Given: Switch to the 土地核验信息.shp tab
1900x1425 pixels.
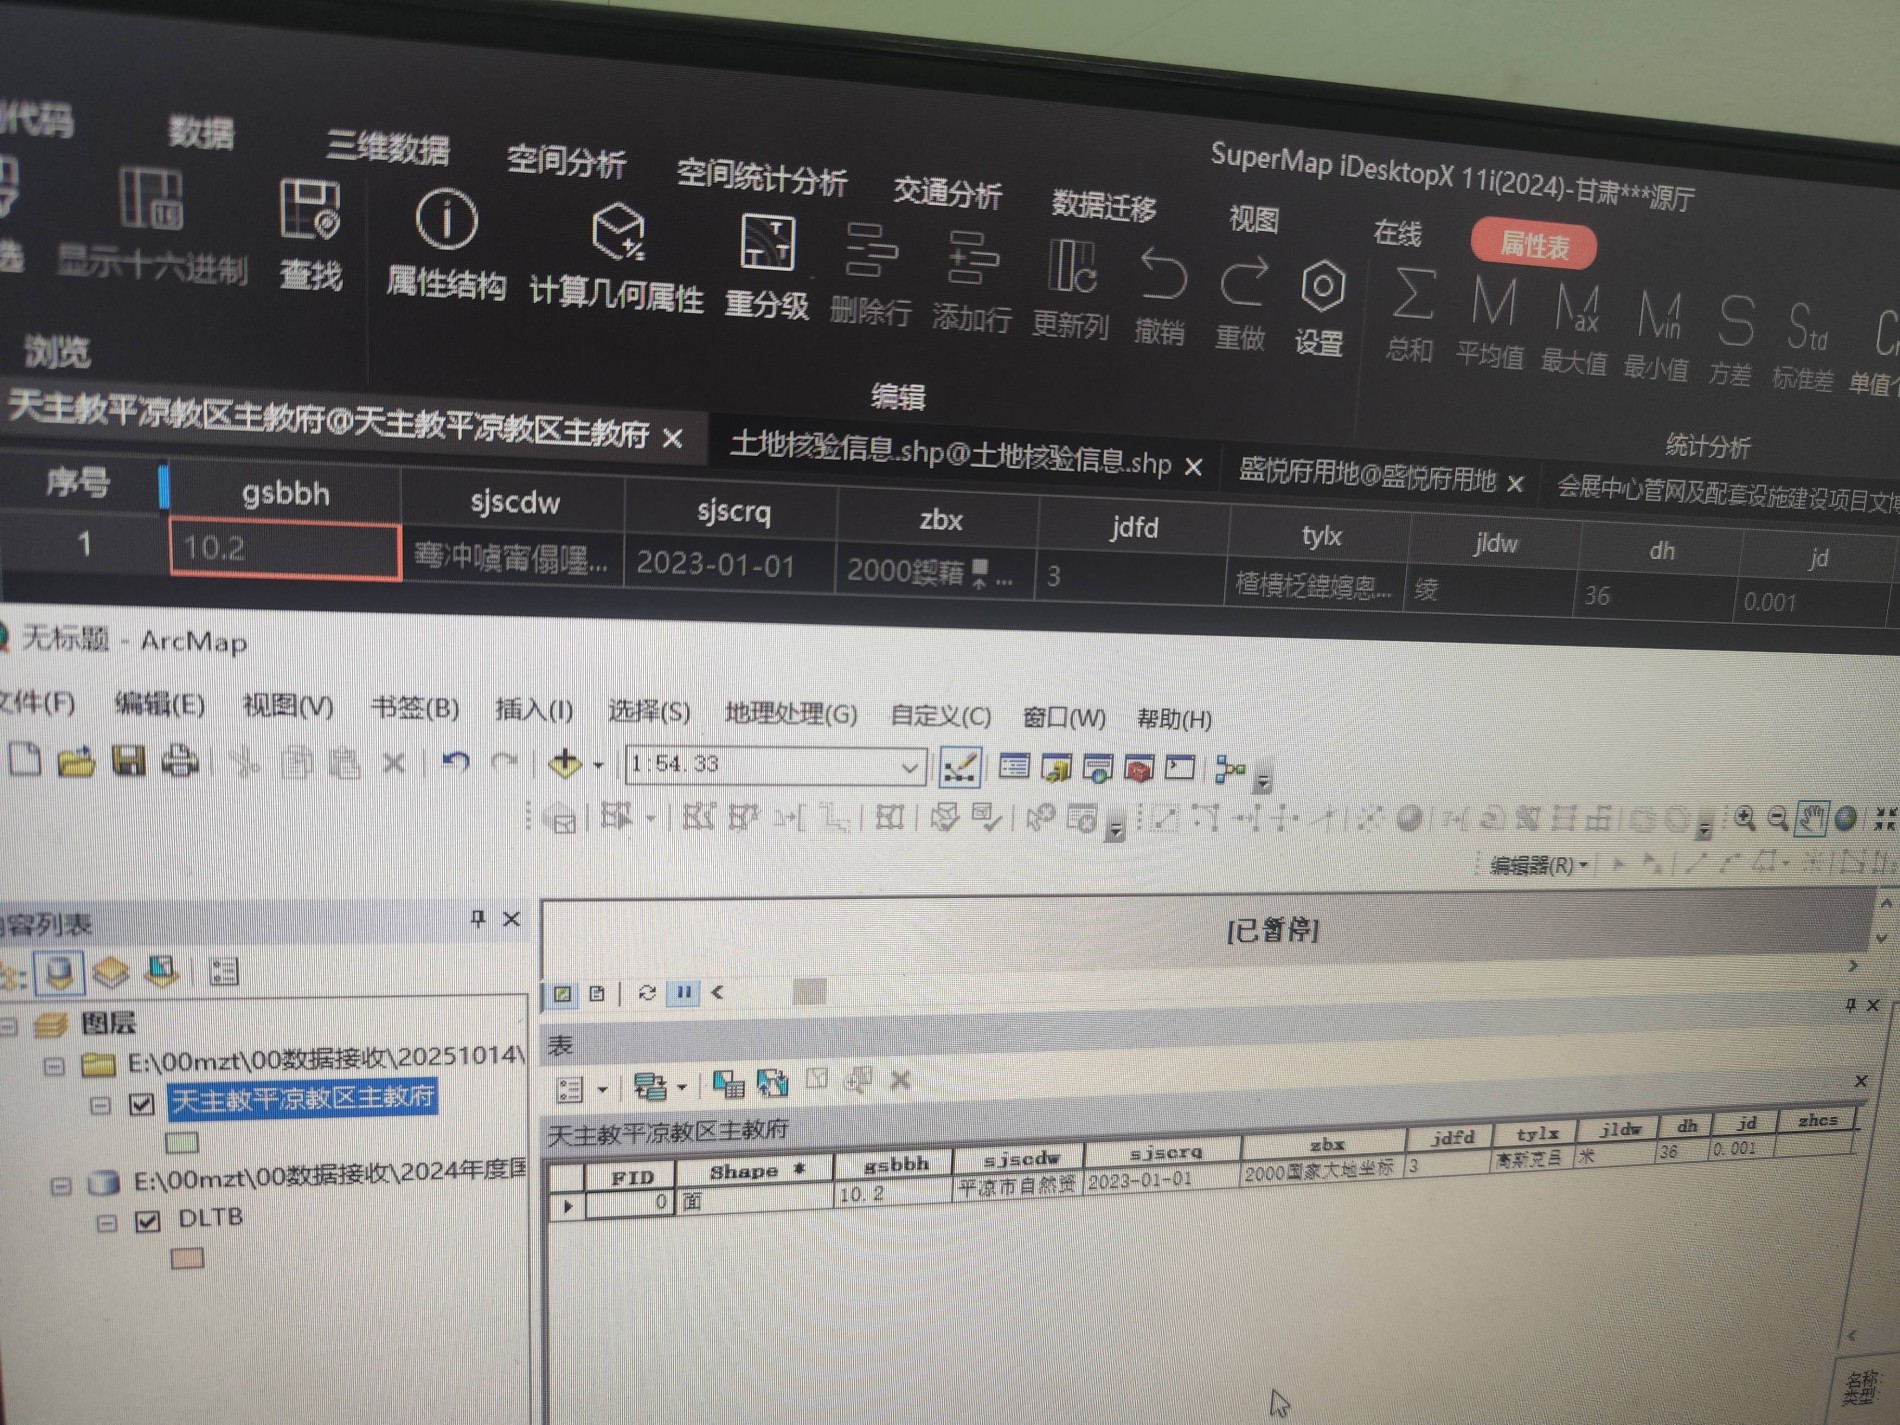Looking at the screenshot, I should click(x=950, y=458).
